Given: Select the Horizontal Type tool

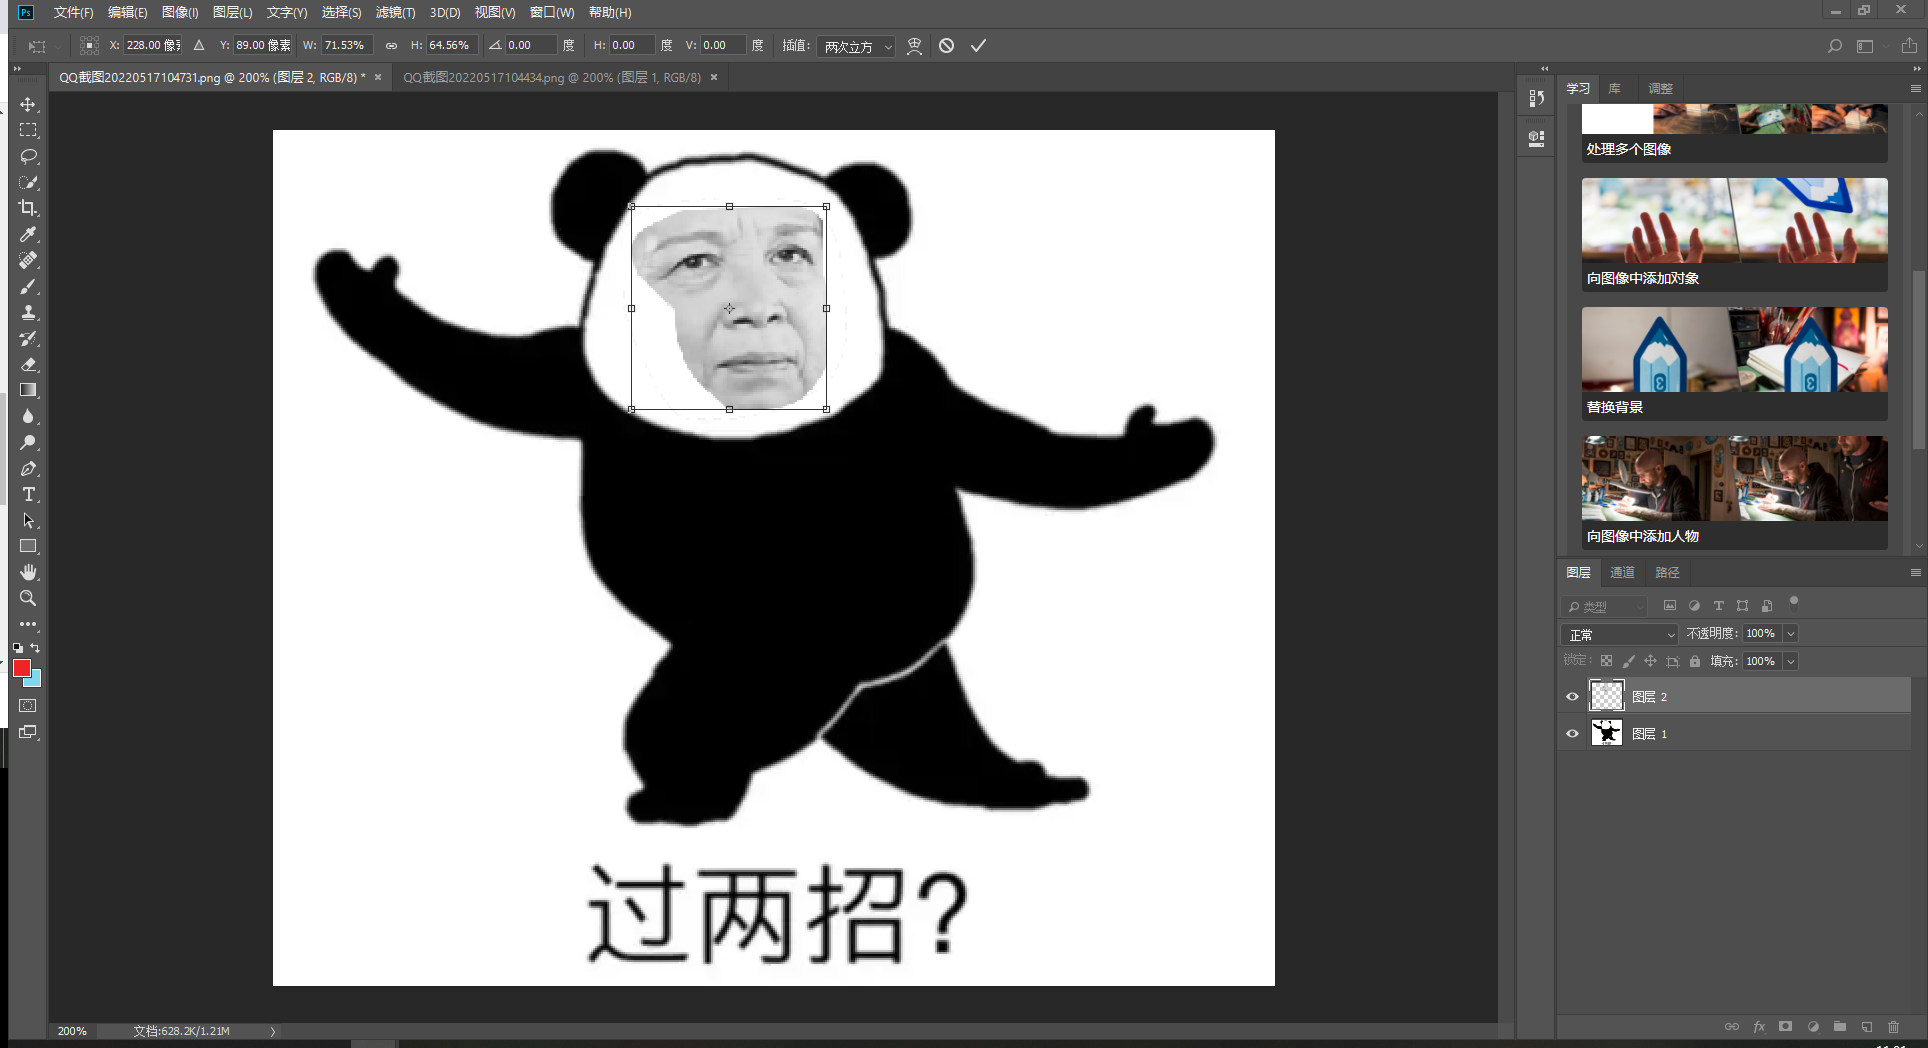Looking at the screenshot, I should [28, 494].
